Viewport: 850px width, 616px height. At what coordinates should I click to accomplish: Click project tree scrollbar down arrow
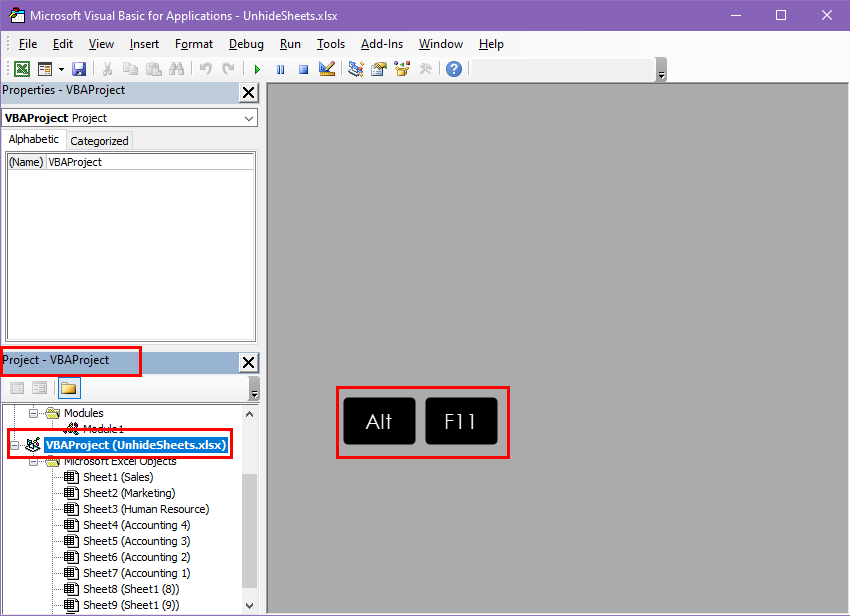coord(249,605)
